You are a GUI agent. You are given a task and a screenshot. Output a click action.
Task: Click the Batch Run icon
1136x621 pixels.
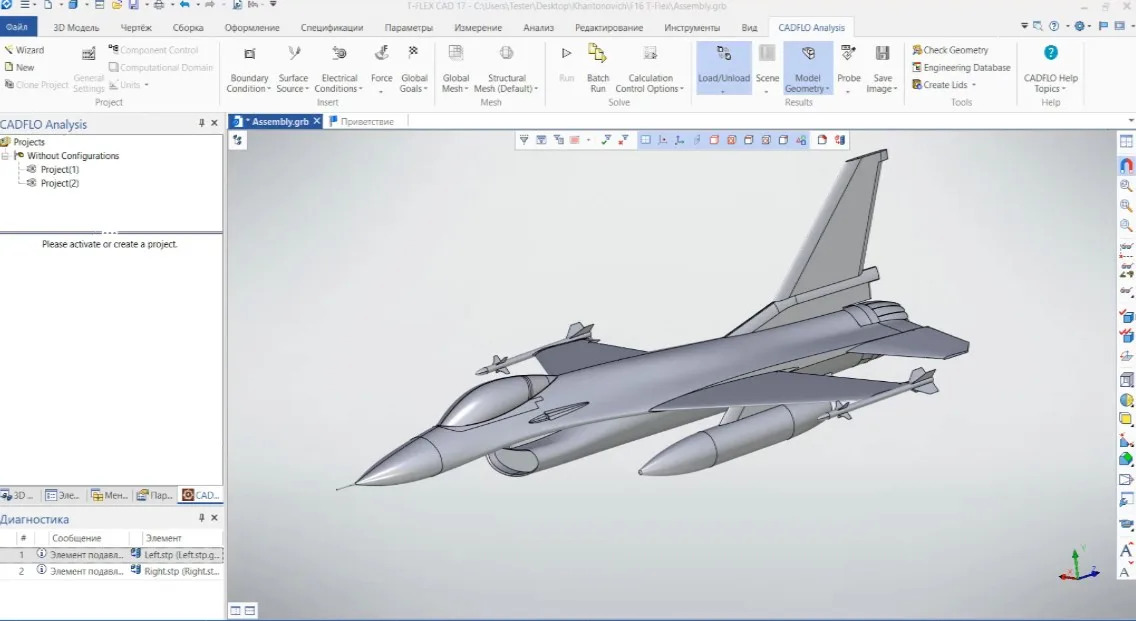[598, 54]
